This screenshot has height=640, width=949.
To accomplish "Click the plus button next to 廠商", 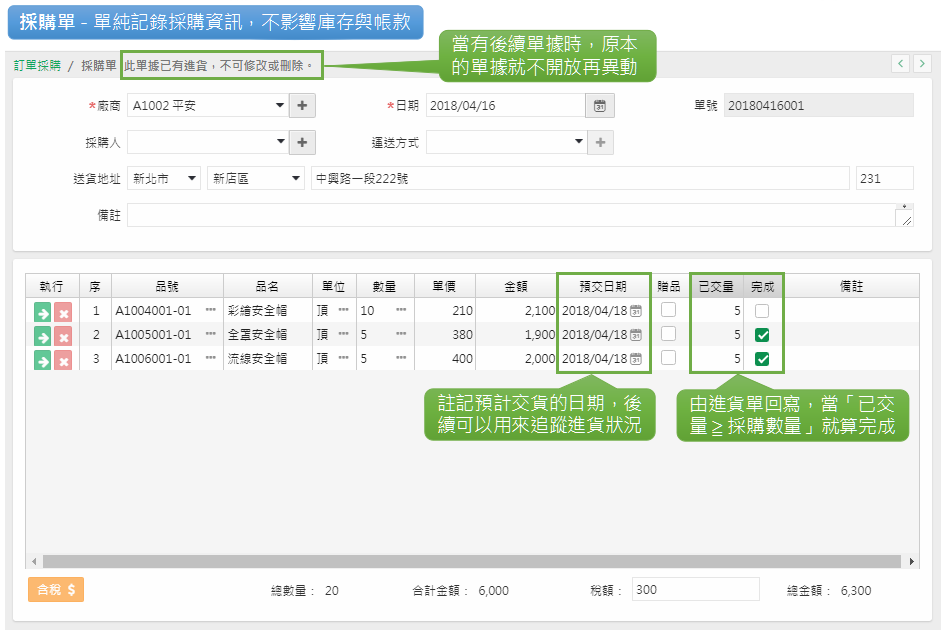I will pos(303,106).
